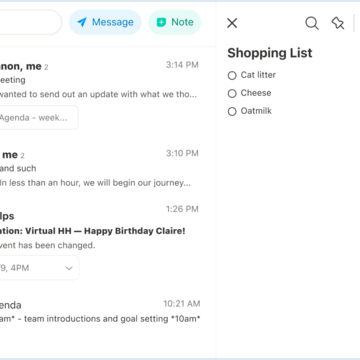Click the 'event has been changed' line

coord(47,246)
